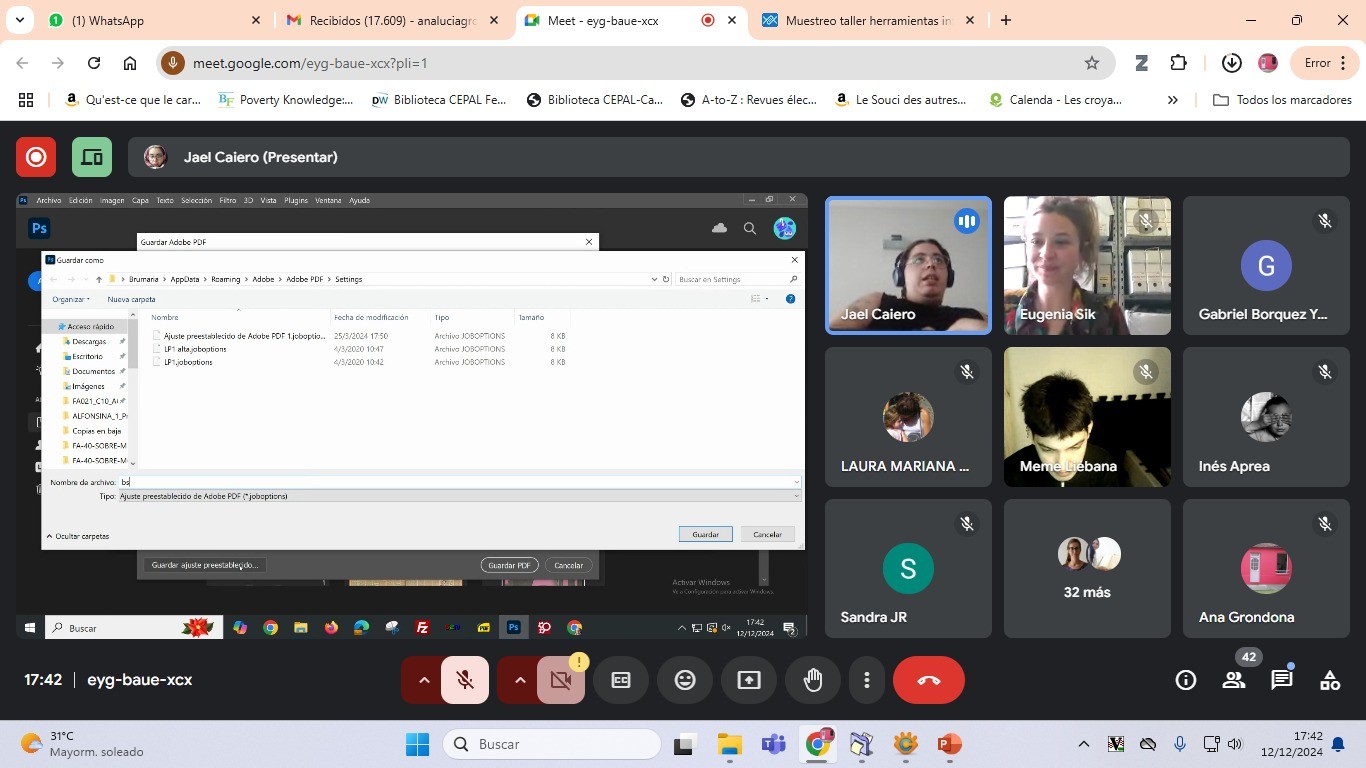Viewport: 1366px width, 768px height.
Task: Toggle closed captions
Action: click(x=621, y=680)
